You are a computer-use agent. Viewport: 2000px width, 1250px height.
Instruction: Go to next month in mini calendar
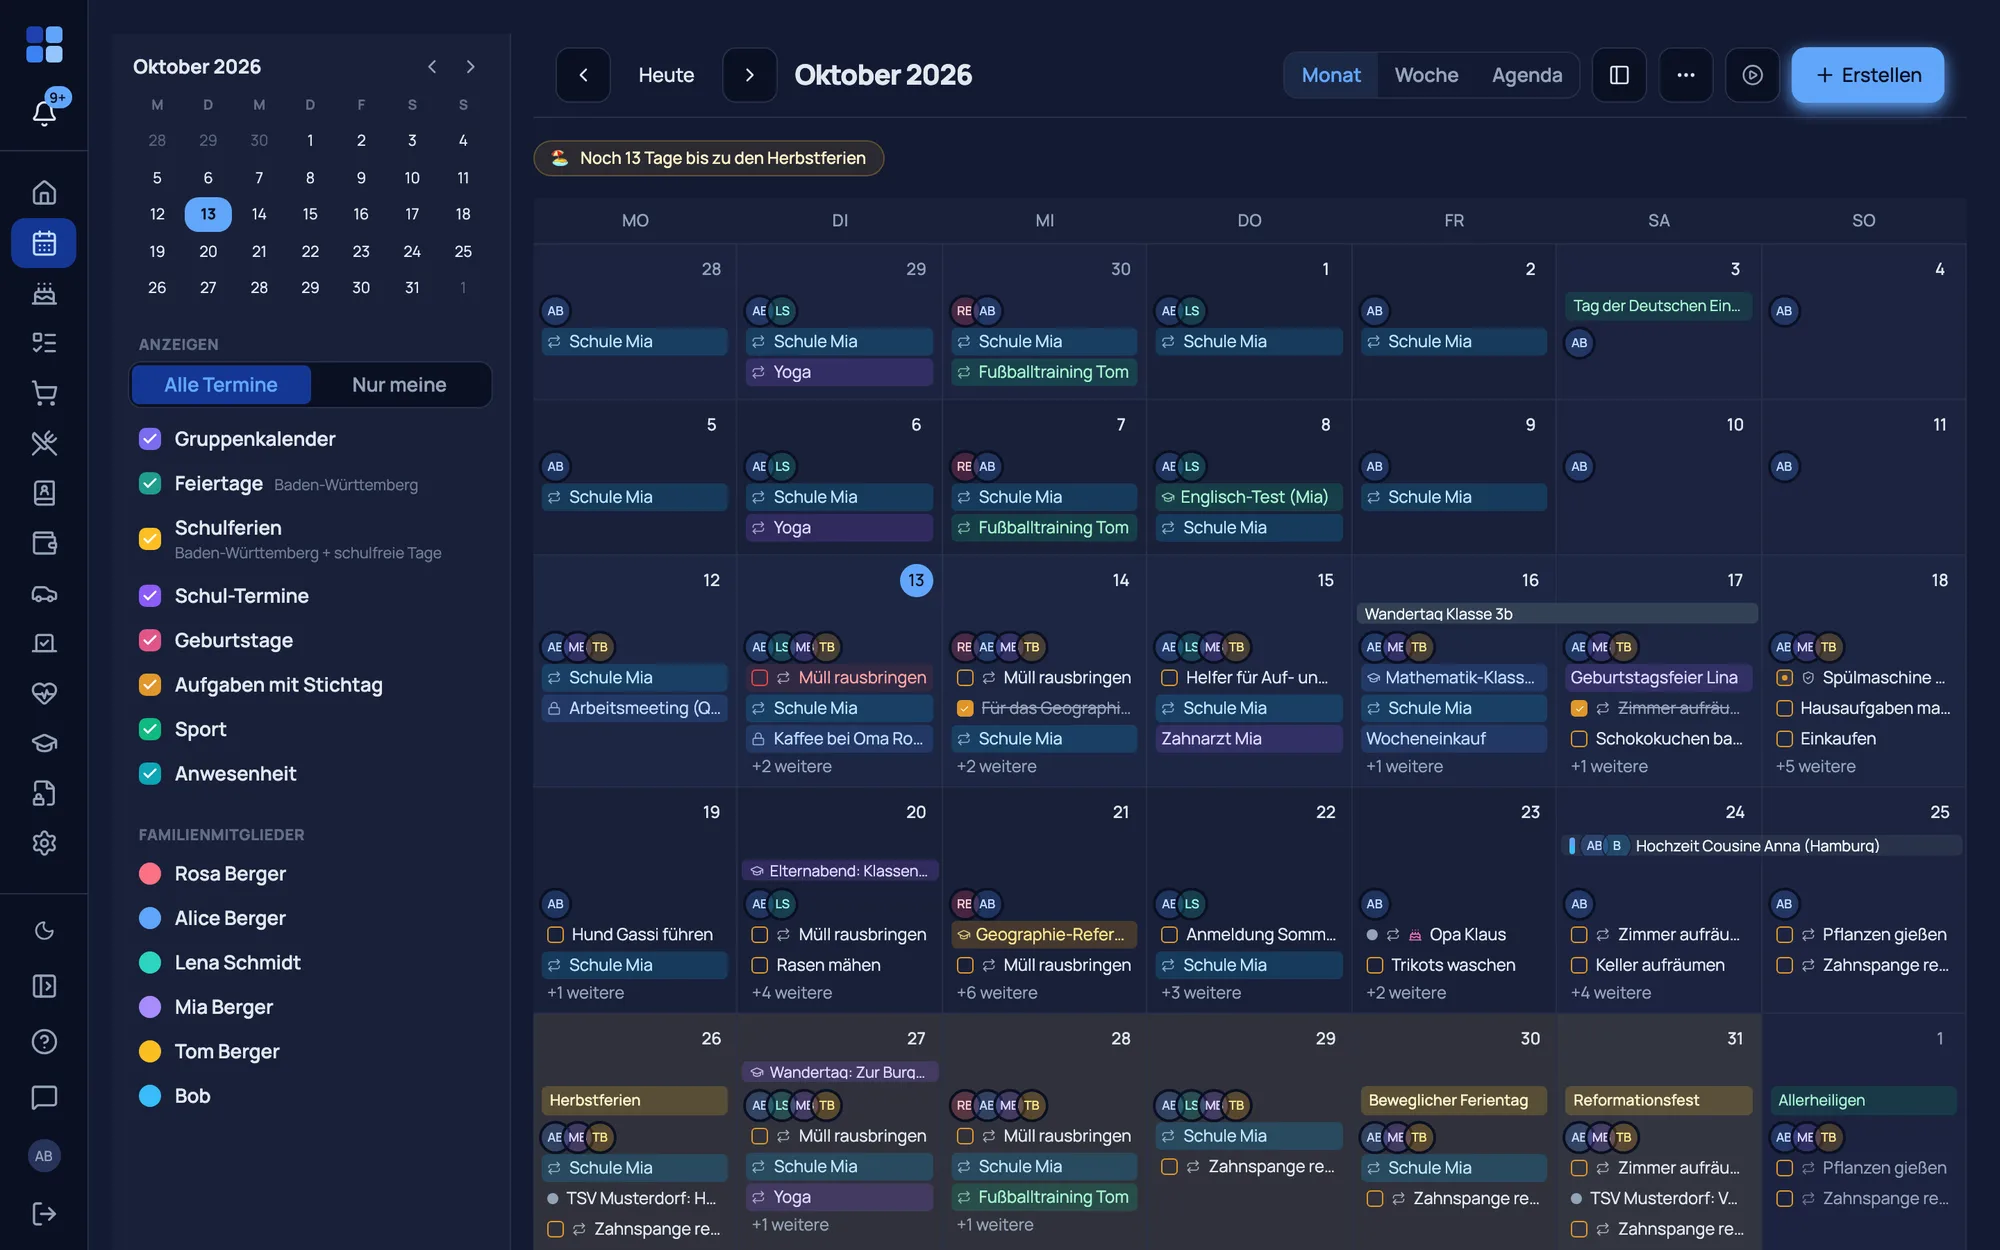(x=470, y=67)
